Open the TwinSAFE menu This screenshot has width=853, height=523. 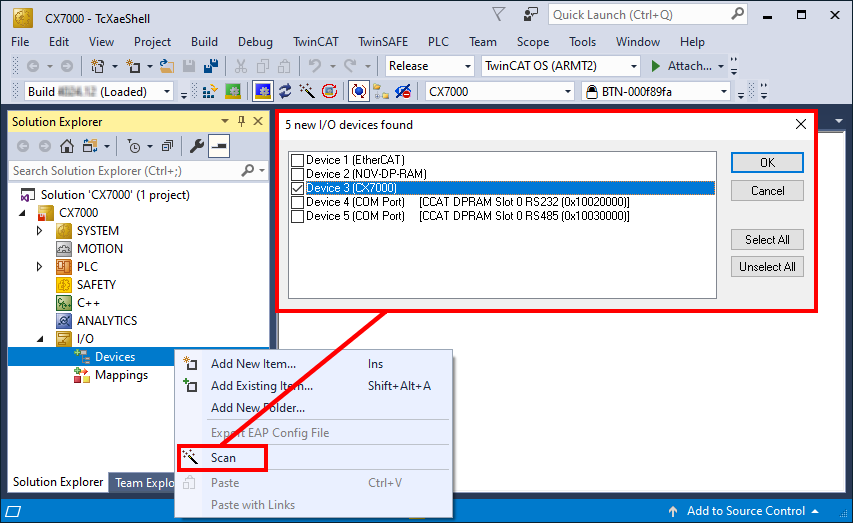[382, 42]
